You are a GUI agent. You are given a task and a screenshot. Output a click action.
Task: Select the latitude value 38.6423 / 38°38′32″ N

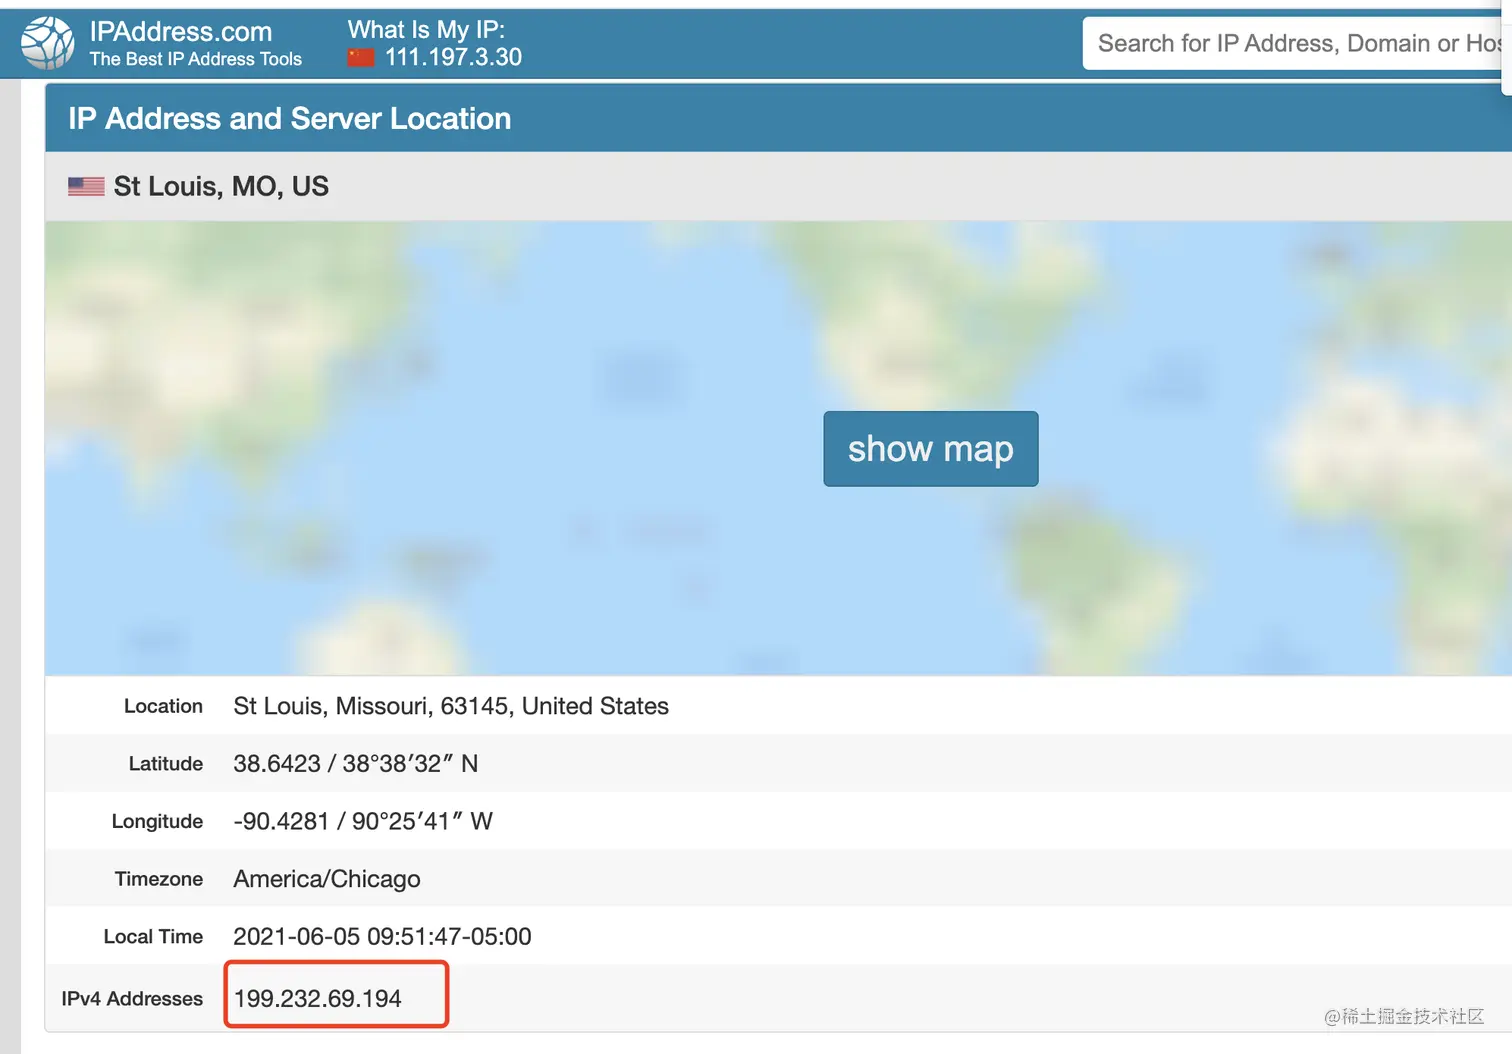[x=356, y=764]
